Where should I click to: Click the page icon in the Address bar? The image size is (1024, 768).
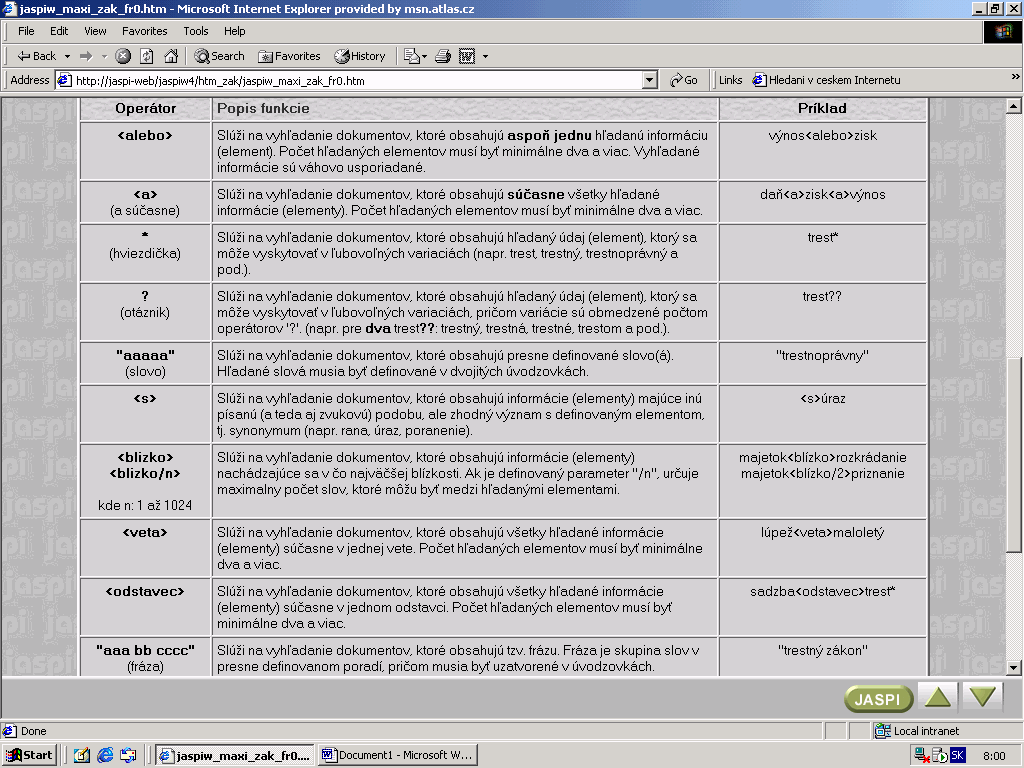click(x=64, y=80)
